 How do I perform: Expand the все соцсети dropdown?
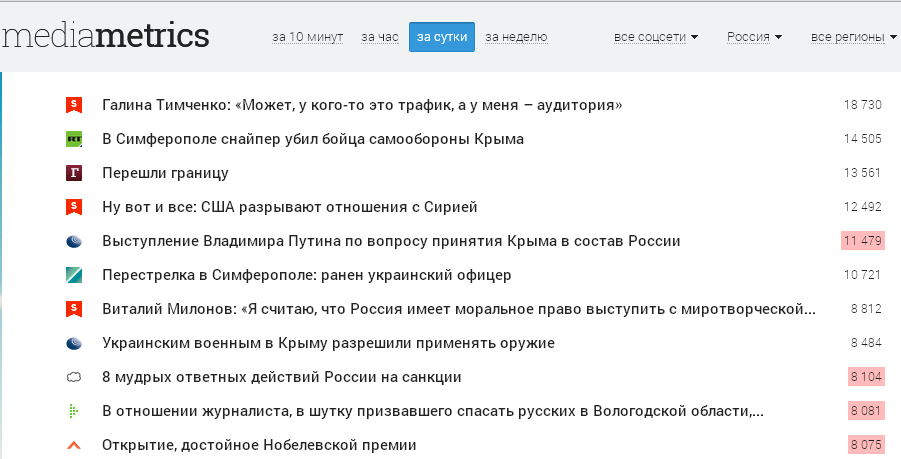655,37
